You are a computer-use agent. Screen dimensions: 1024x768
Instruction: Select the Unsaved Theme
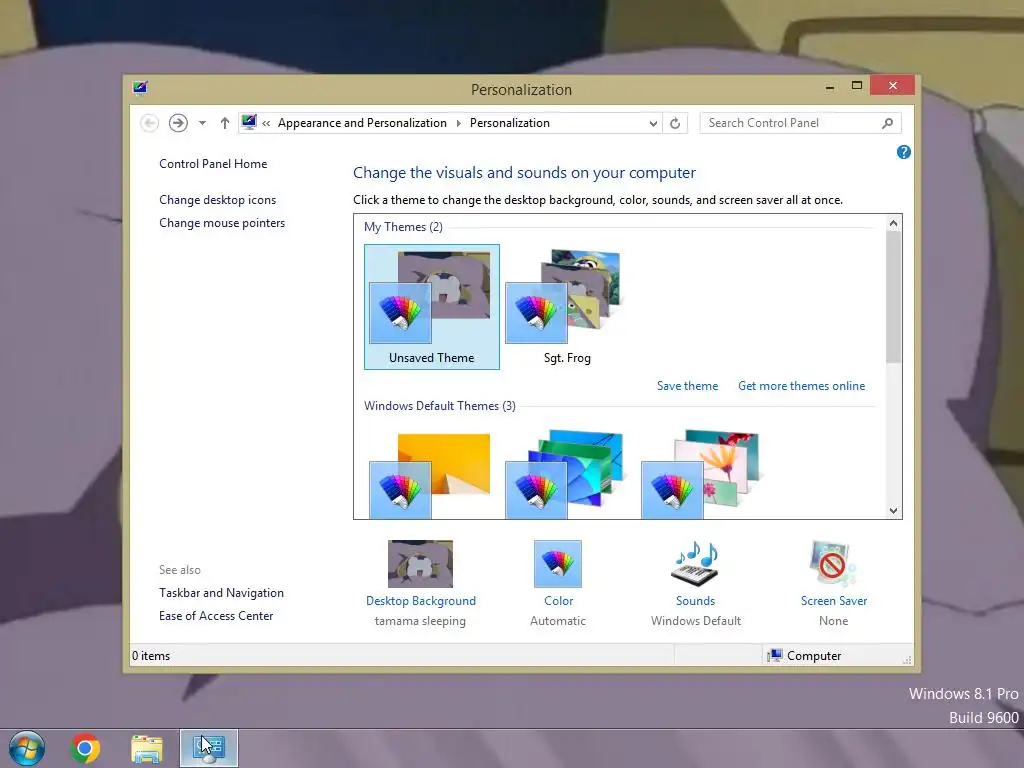pyautogui.click(x=432, y=307)
